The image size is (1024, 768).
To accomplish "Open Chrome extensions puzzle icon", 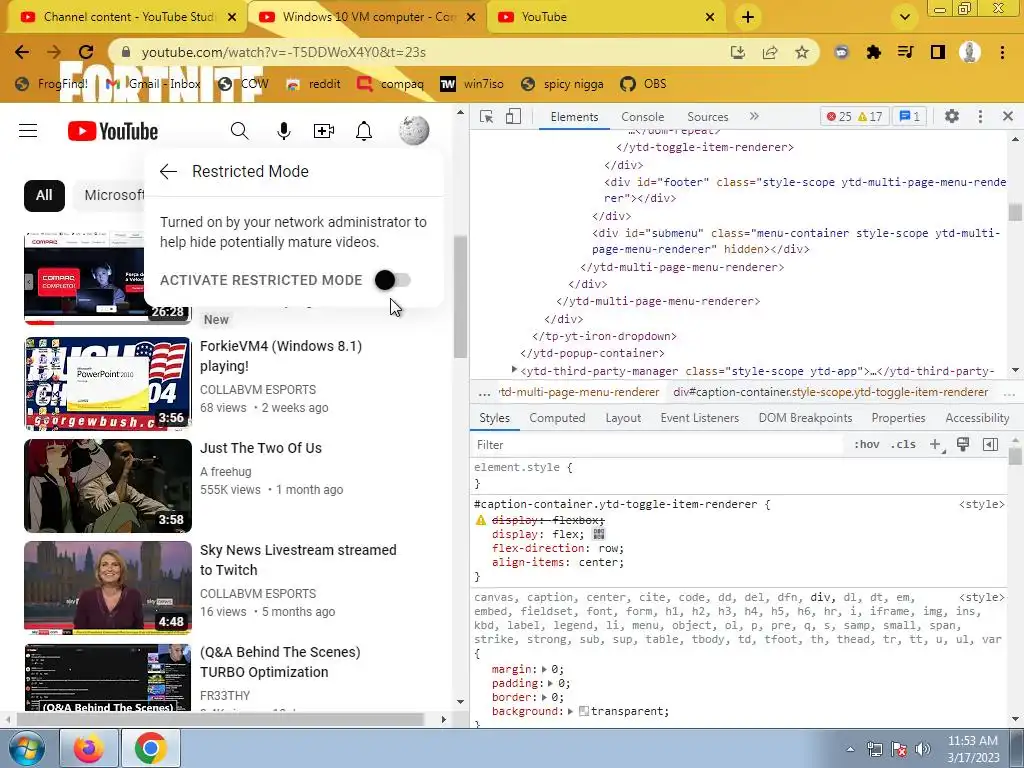I will click(x=874, y=52).
